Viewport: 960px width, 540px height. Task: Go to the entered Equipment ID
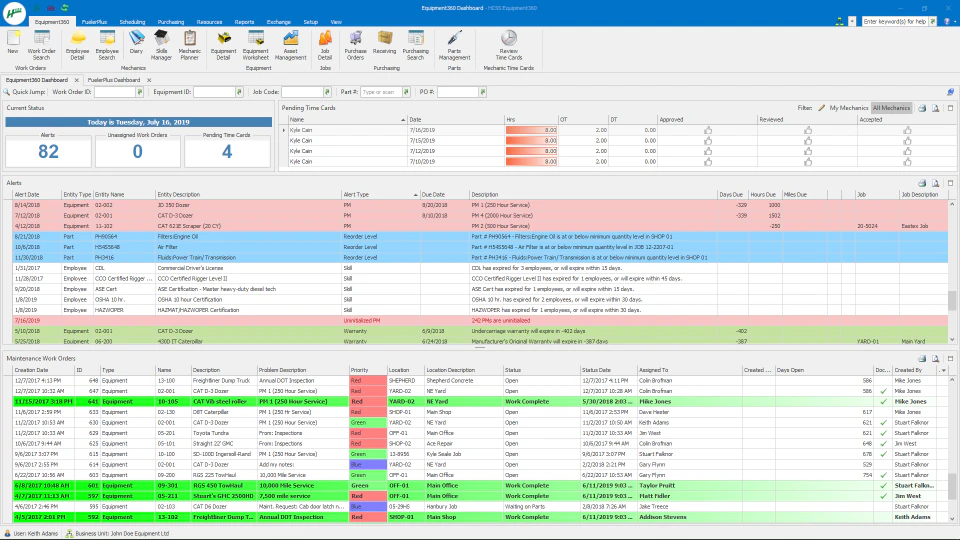(x=239, y=92)
